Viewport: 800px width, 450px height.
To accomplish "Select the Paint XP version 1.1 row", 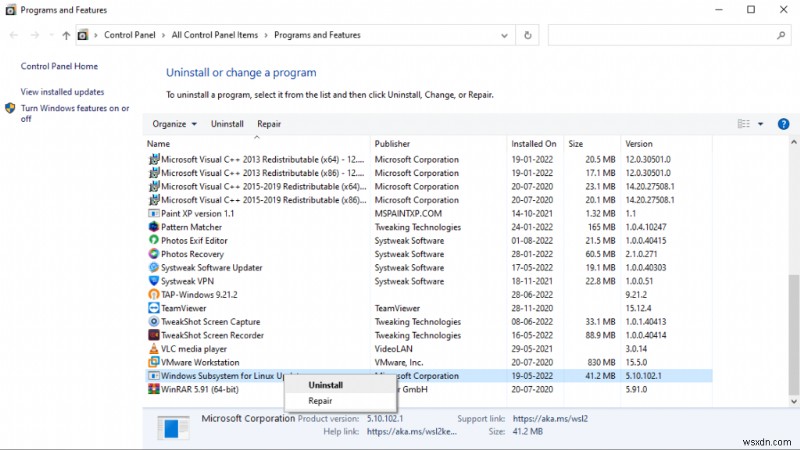I will 428,213.
